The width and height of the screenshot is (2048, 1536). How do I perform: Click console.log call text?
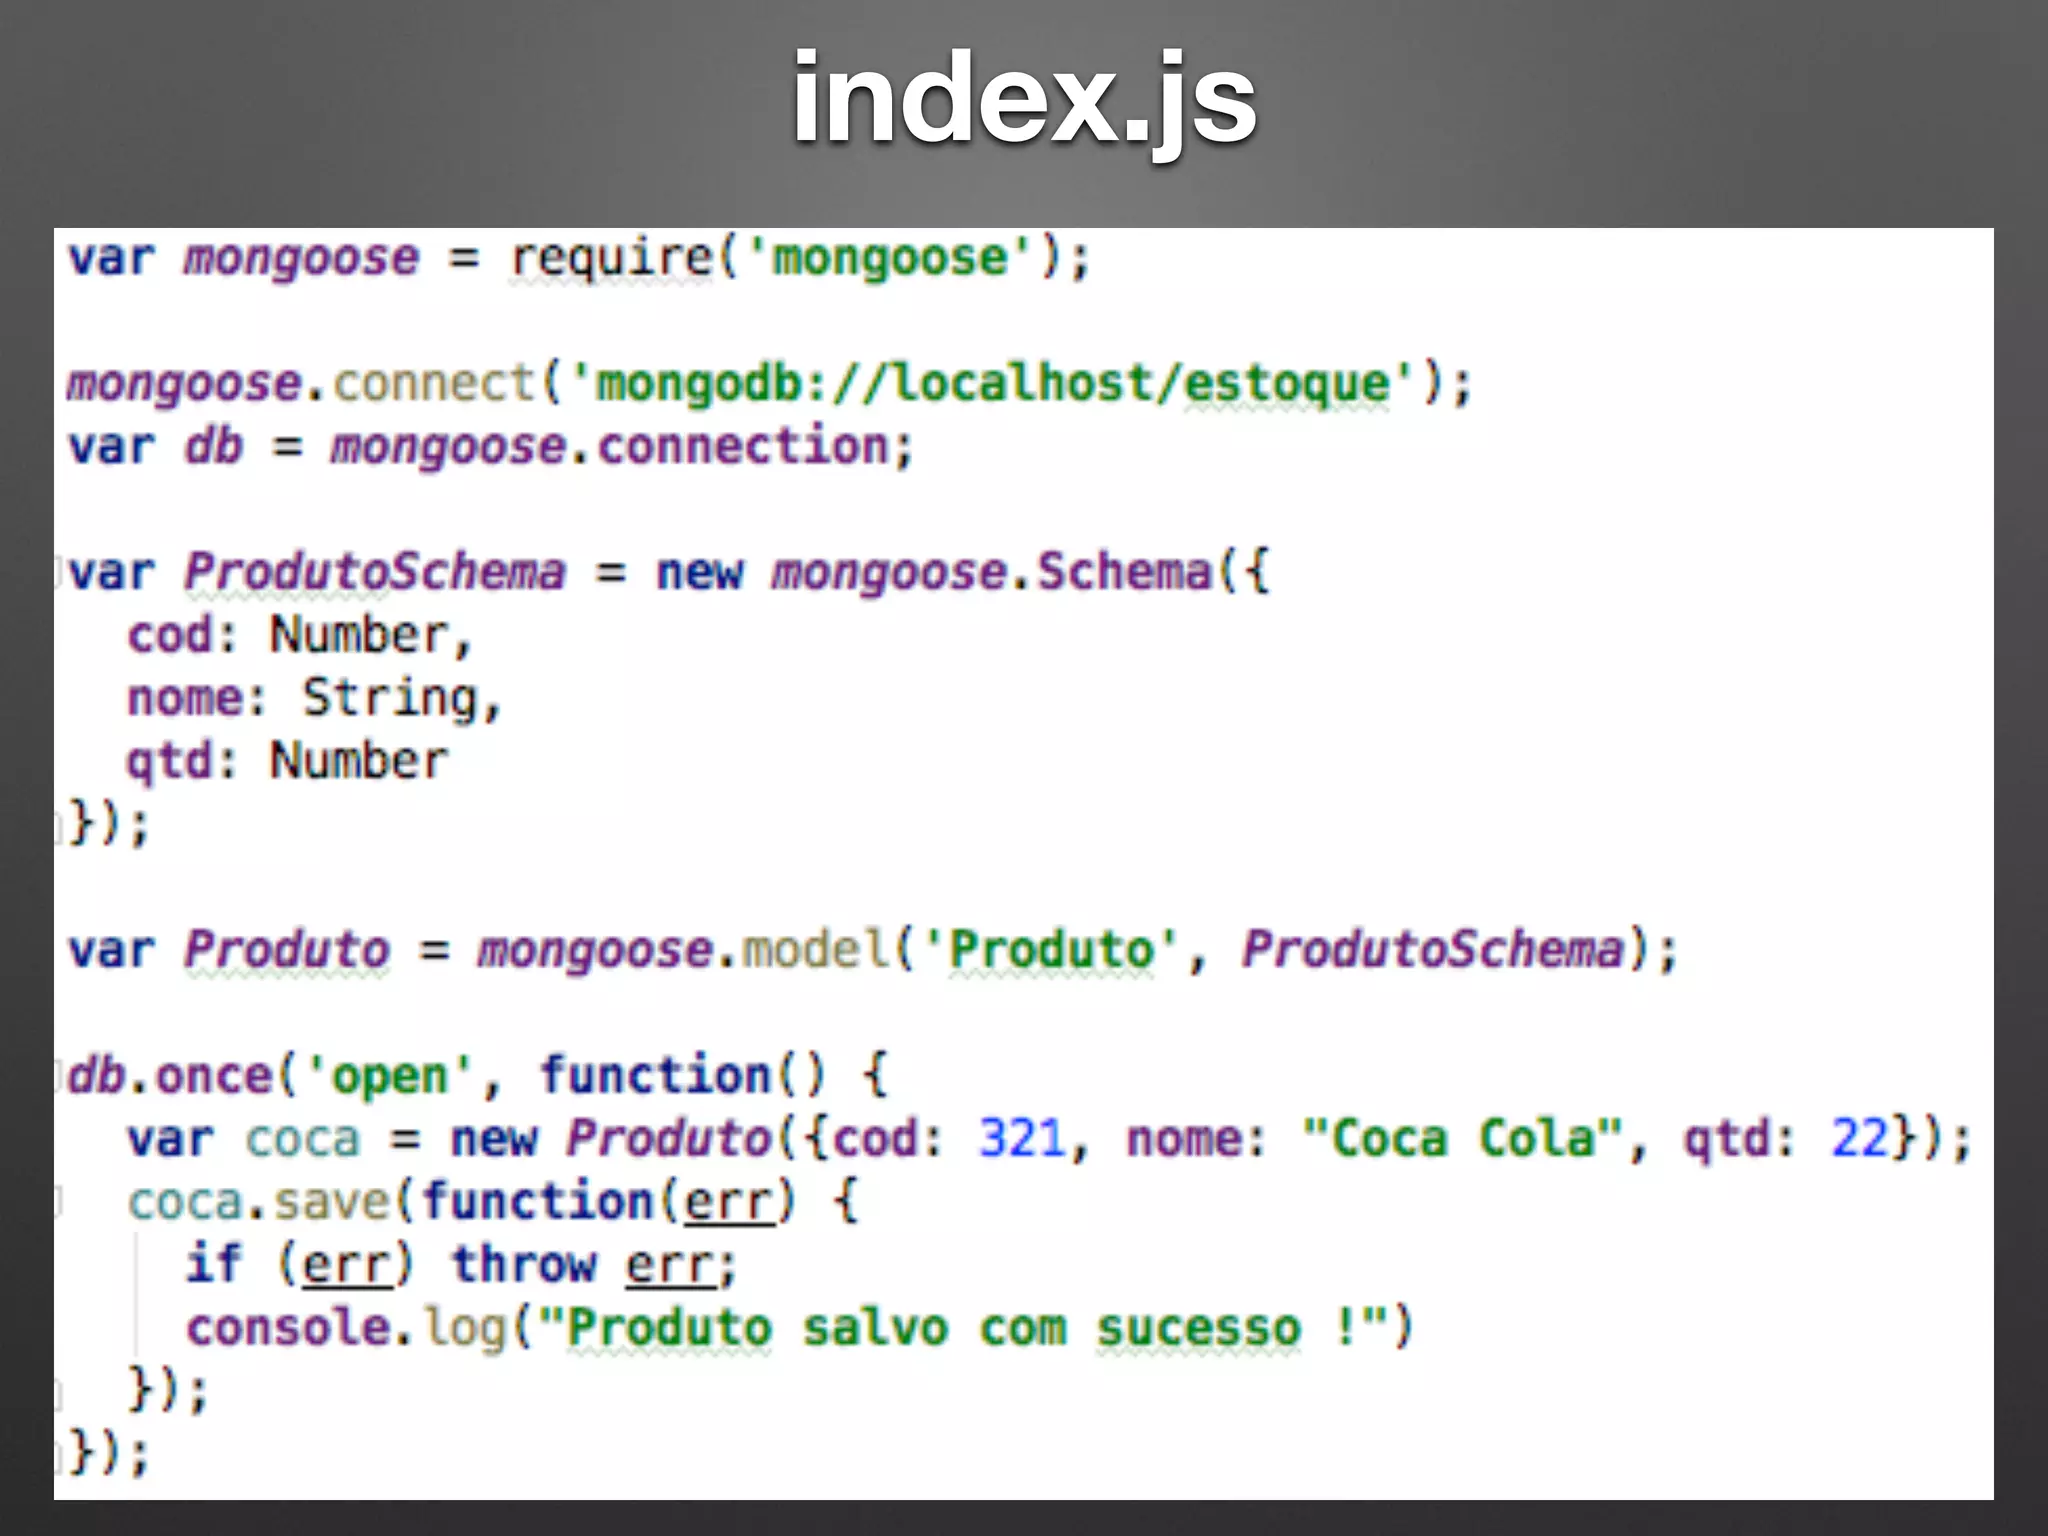point(800,1328)
